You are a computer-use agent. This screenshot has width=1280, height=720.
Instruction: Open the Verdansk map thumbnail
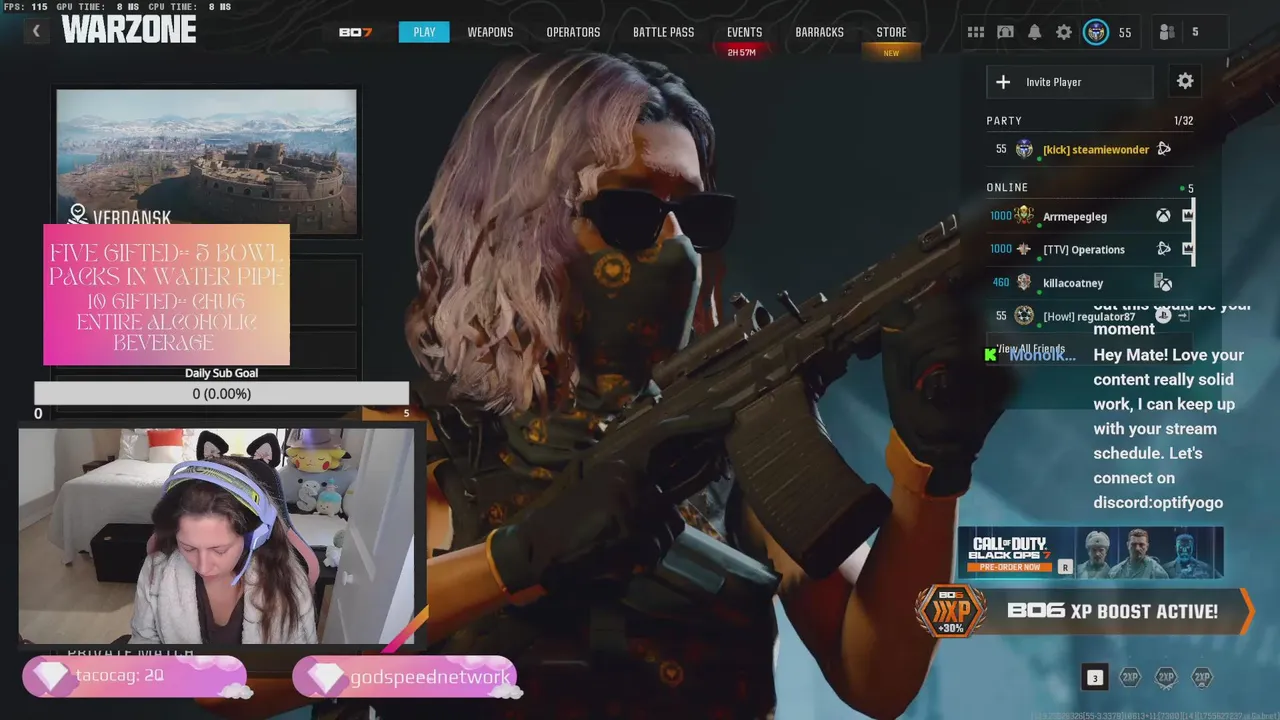[x=206, y=162]
